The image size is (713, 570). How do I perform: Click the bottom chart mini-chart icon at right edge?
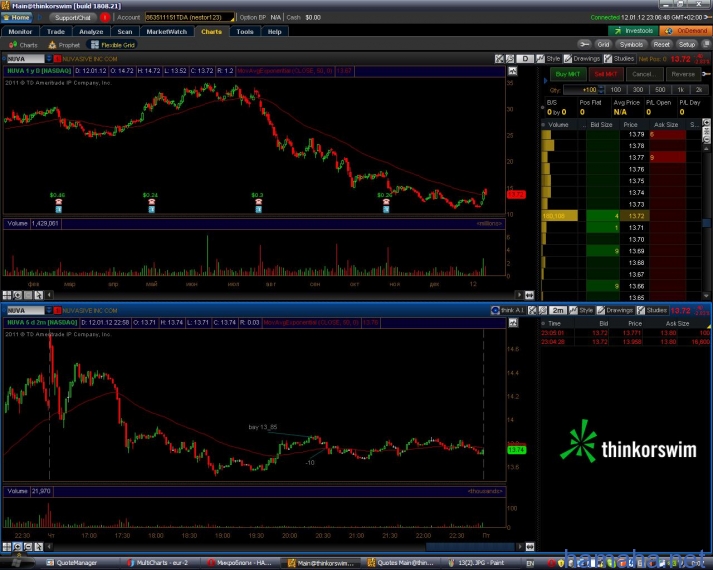coord(513,323)
